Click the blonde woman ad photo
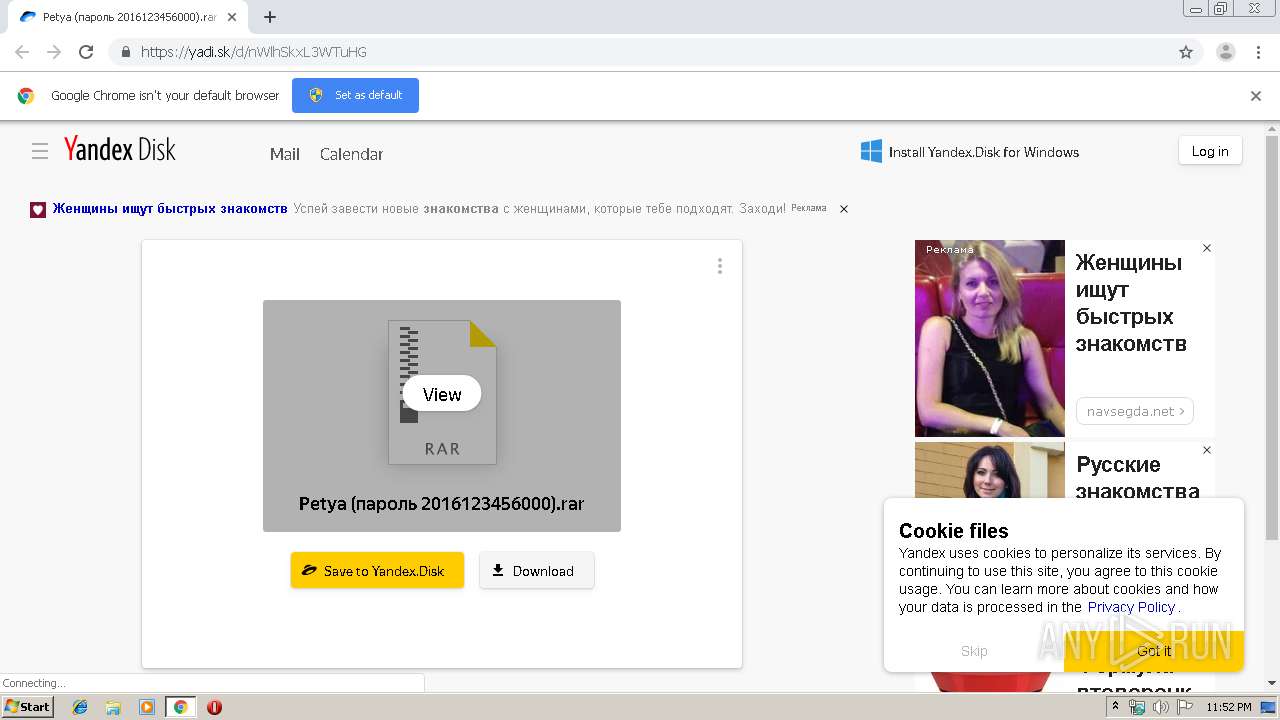The image size is (1280, 720). [990, 338]
